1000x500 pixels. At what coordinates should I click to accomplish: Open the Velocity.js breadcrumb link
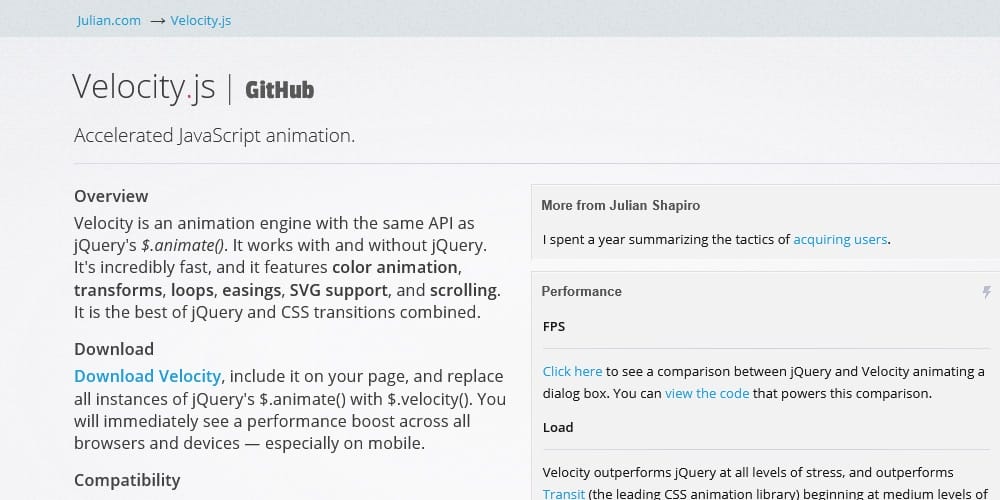200,20
